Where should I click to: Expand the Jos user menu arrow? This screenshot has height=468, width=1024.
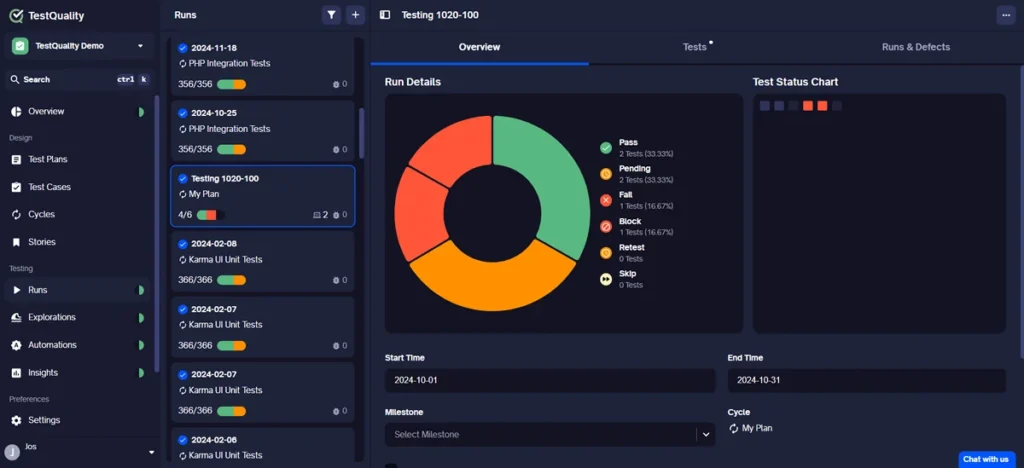pos(152,452)
